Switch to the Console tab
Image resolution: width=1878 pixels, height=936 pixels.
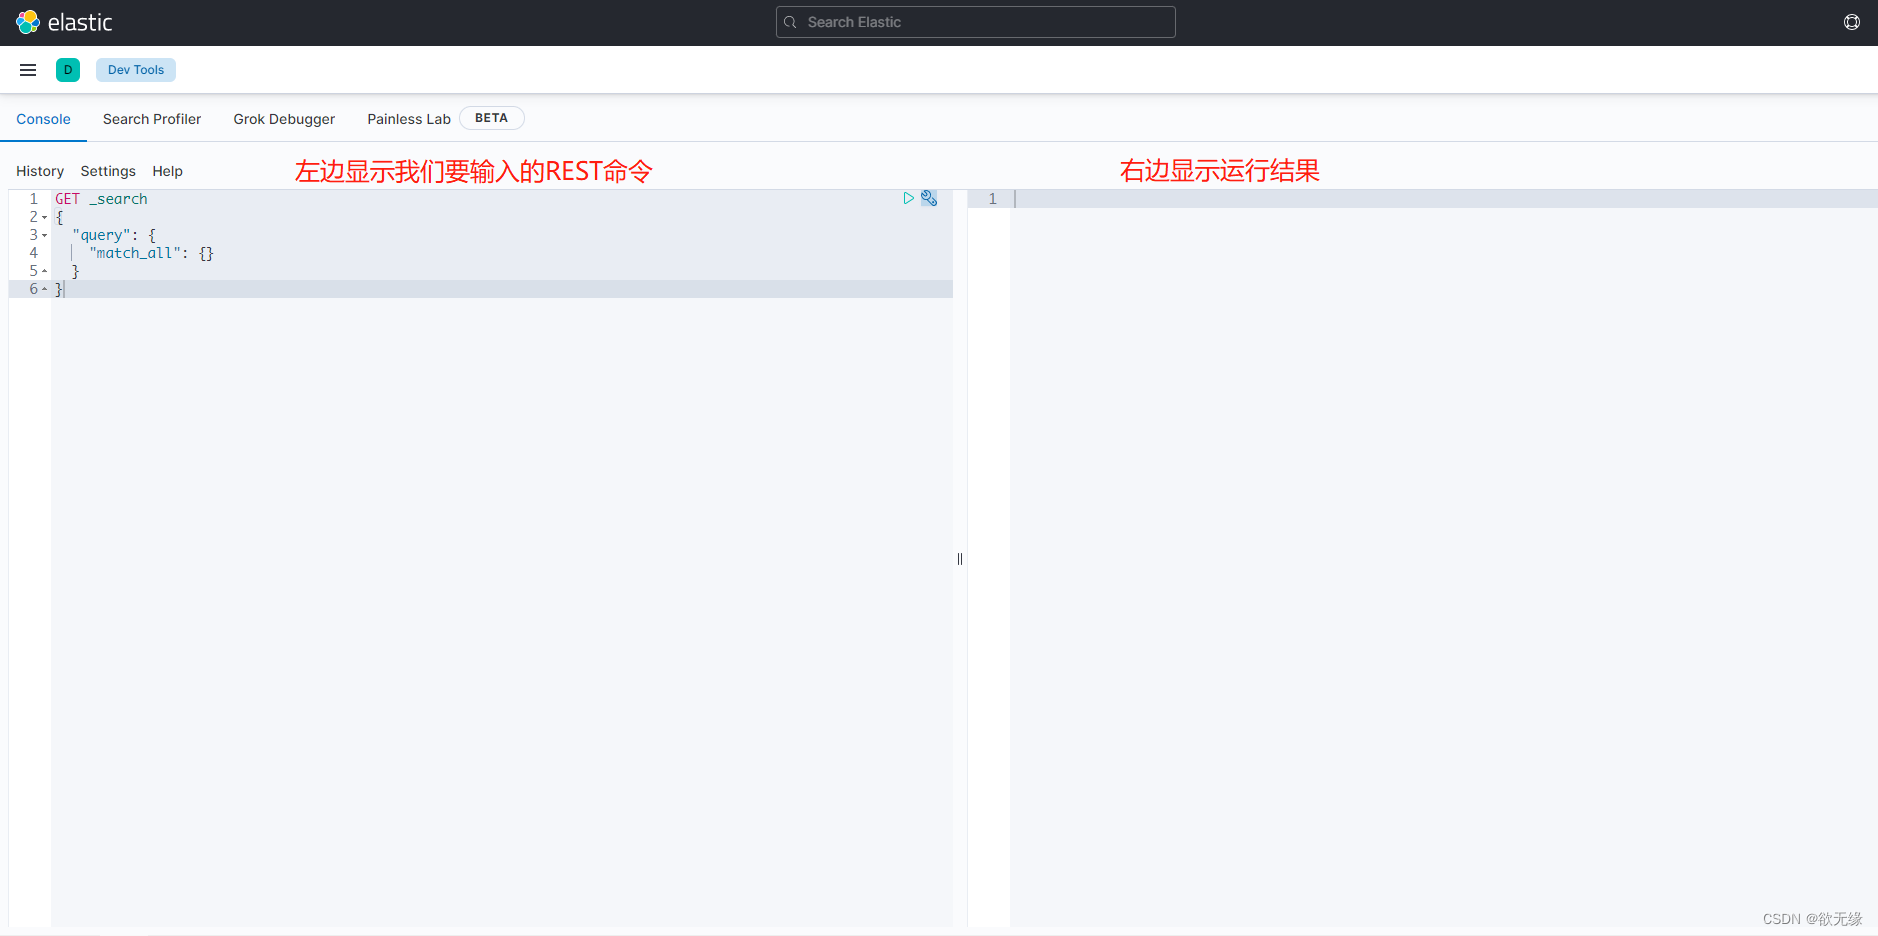point(43,119)
